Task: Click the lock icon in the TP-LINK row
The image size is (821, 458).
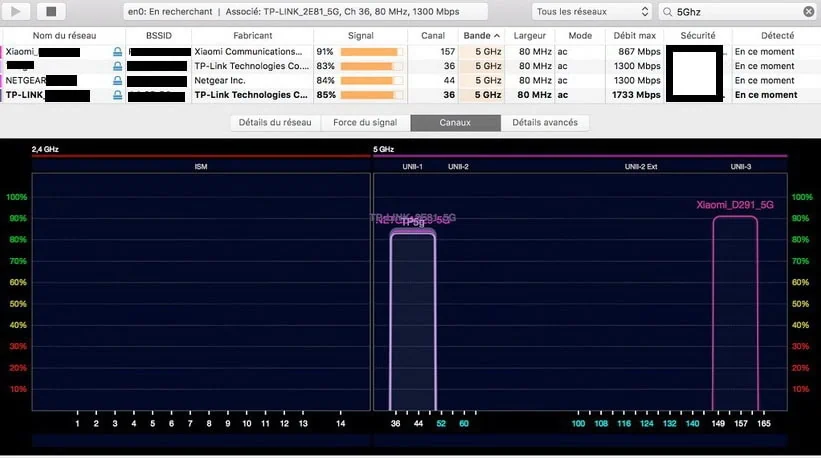Action: [x=118, y=96]
